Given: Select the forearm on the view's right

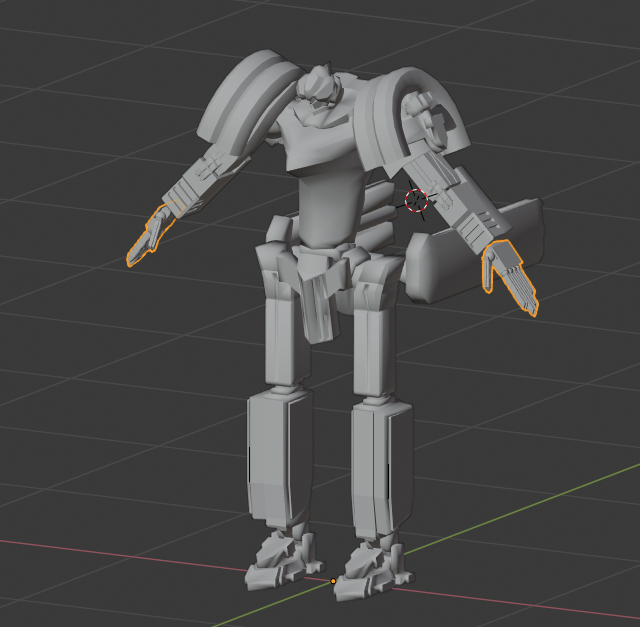Looking at the screenshot, I should 457,201.
